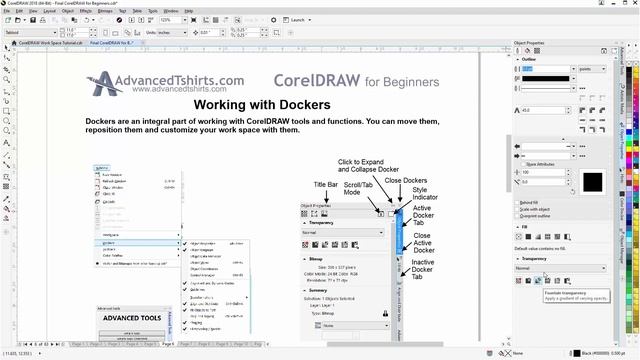Image resolution: width=640 pixels, height=360 pixels.
Task: Toggle the Share Attributes checkbox
Action: pos(523,164)
